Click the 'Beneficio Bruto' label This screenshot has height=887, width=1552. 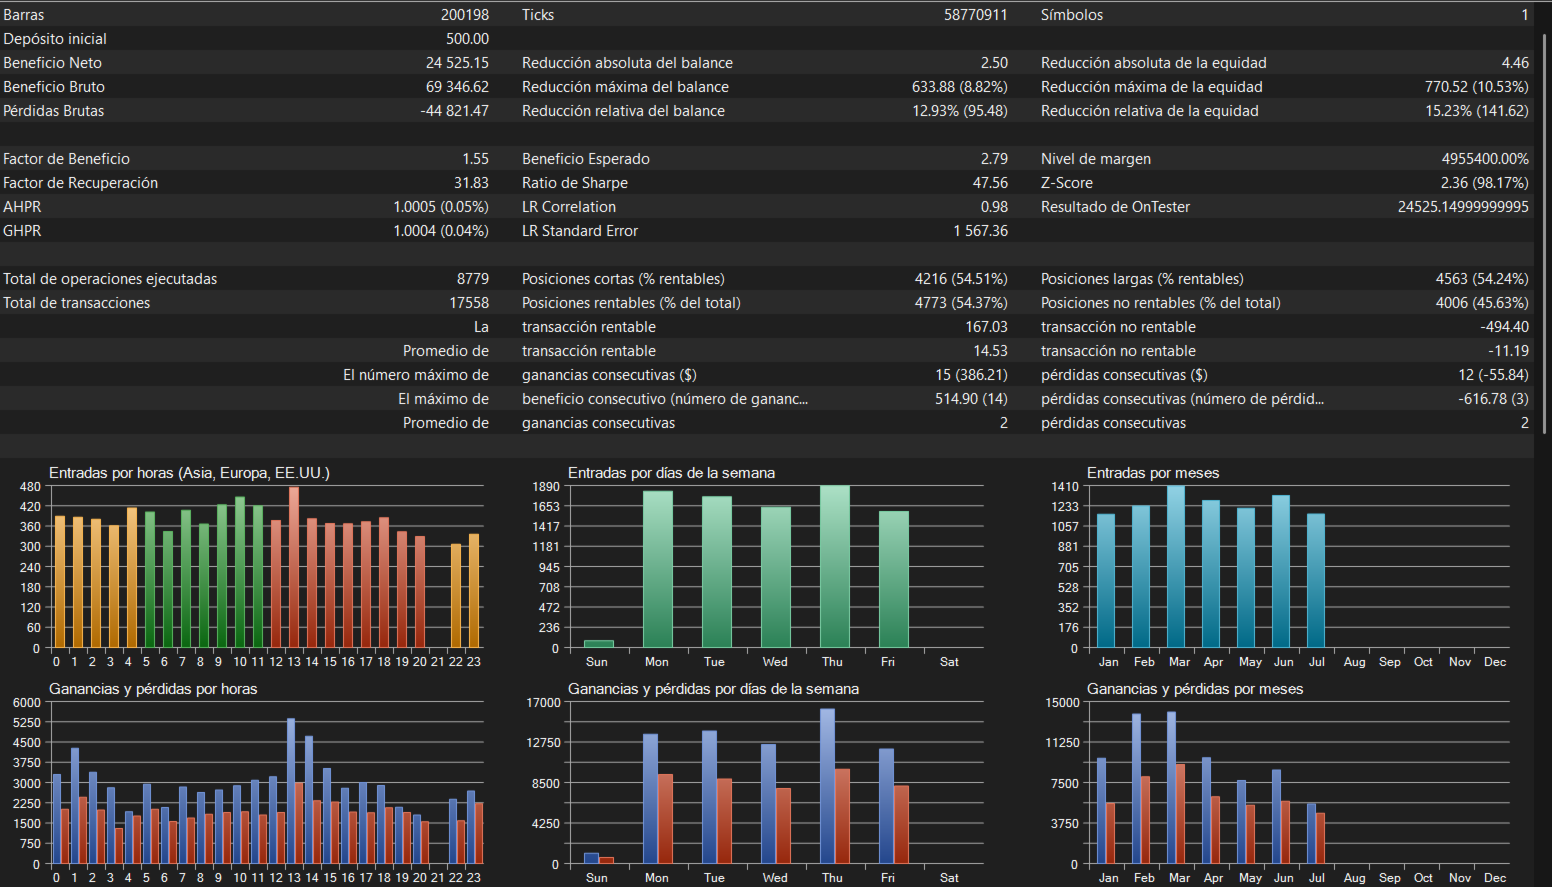pos(54,87)
